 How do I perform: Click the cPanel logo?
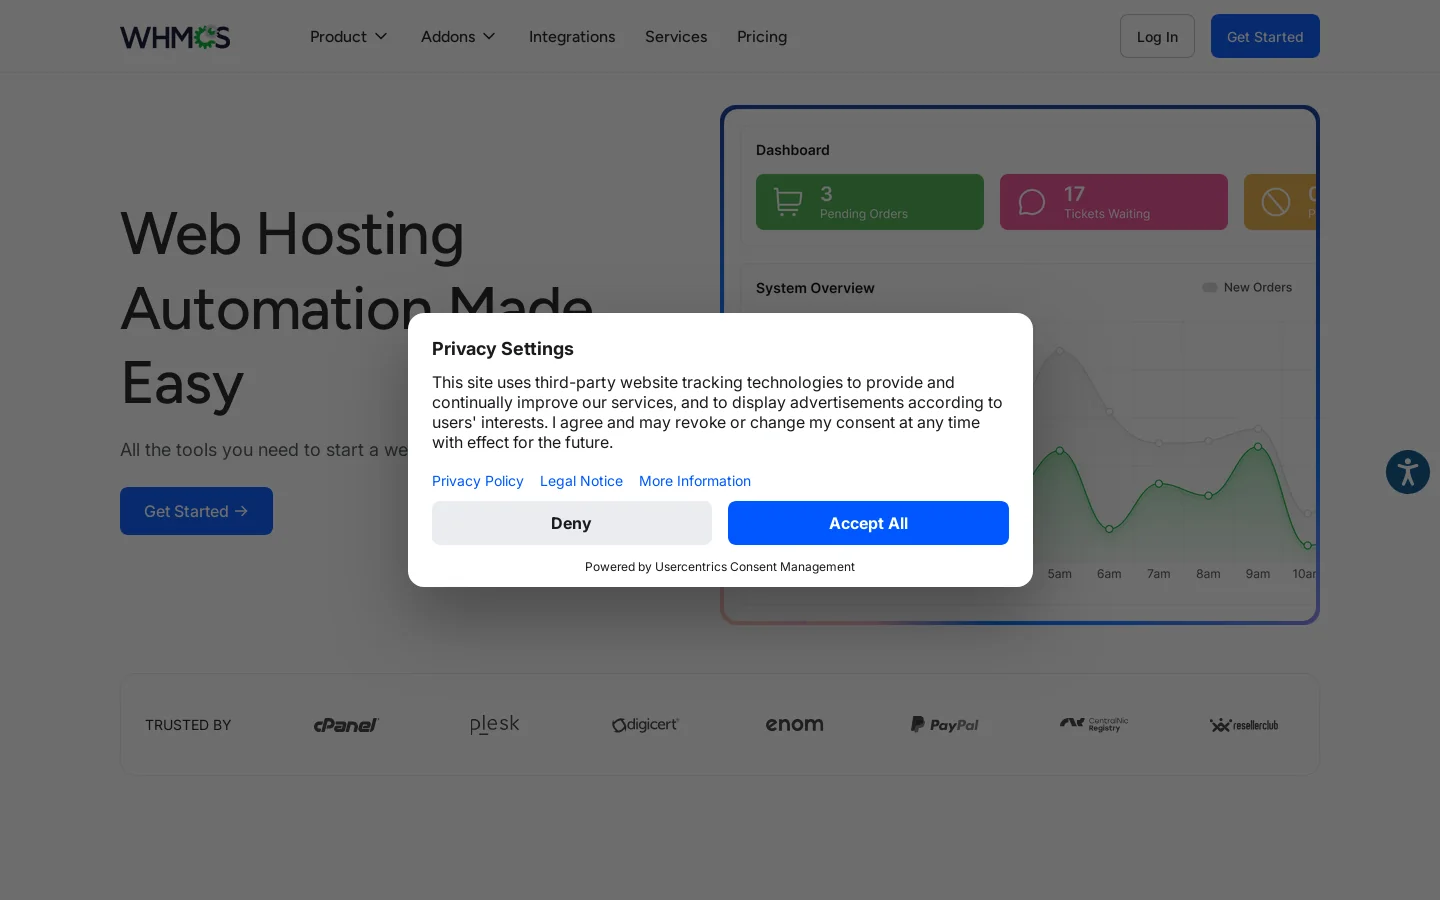coord(346,725)
